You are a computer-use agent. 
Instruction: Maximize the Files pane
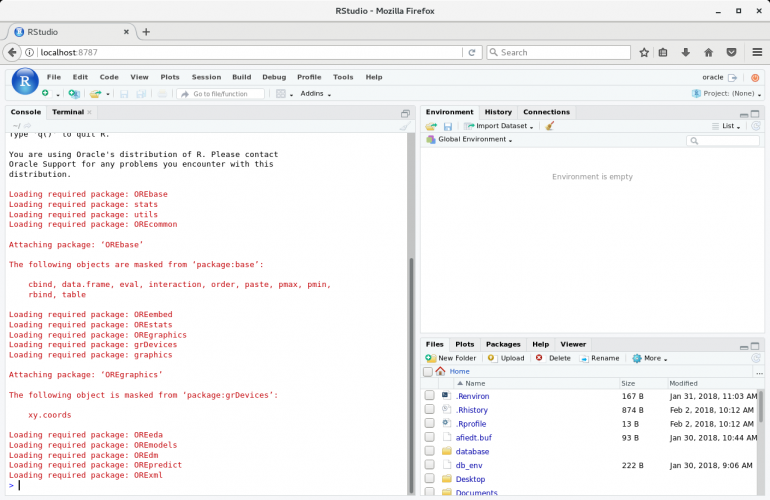coord(755,346)
